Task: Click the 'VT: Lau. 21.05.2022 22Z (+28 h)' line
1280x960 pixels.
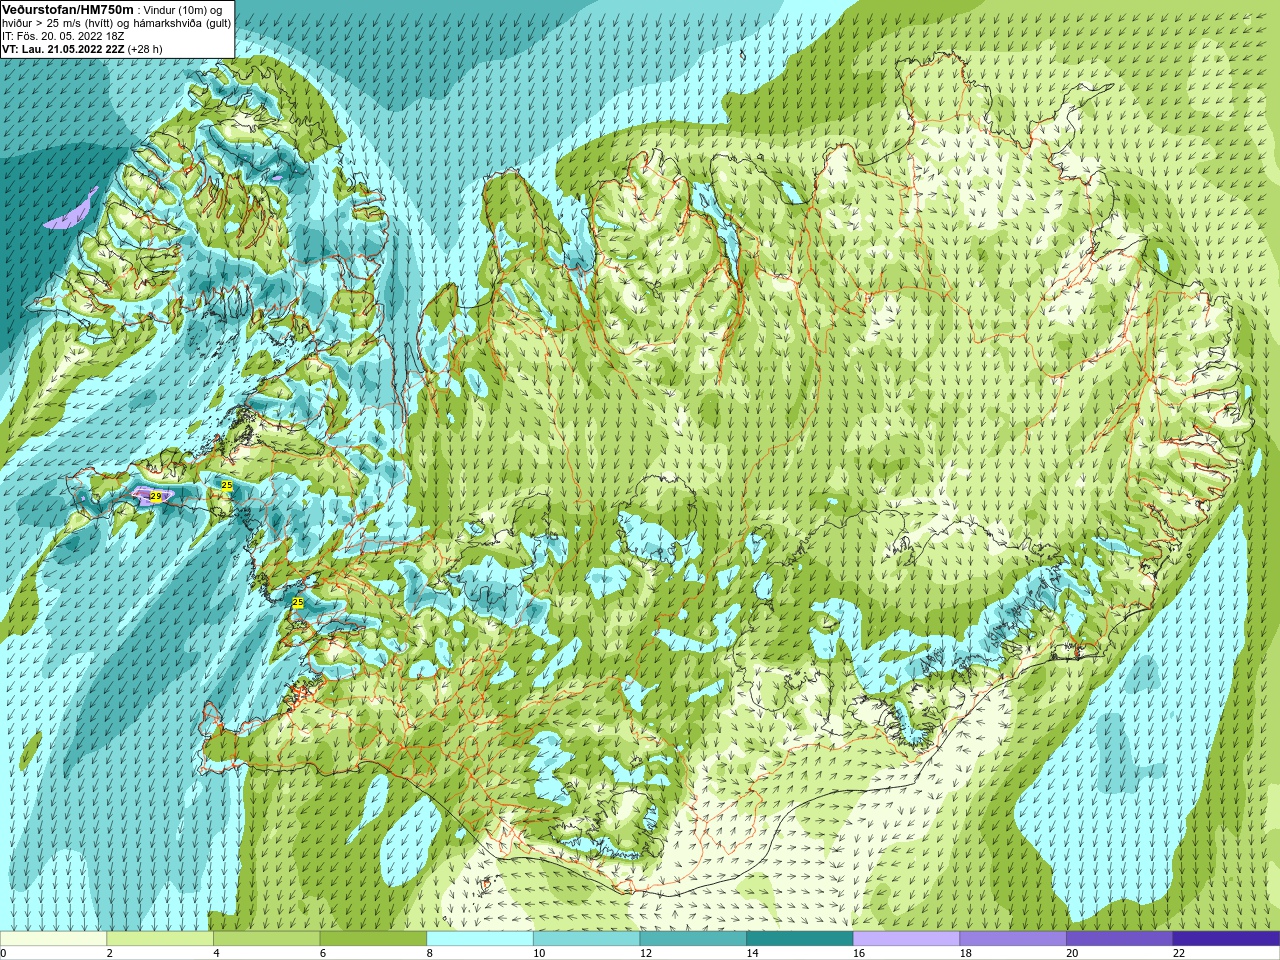Action: coord(82,49)
